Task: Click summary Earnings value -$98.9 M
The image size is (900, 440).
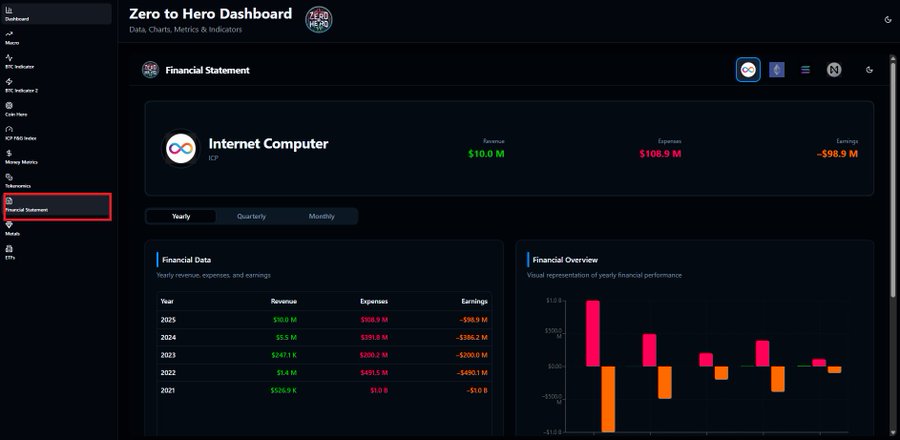Action: (837, 154)
